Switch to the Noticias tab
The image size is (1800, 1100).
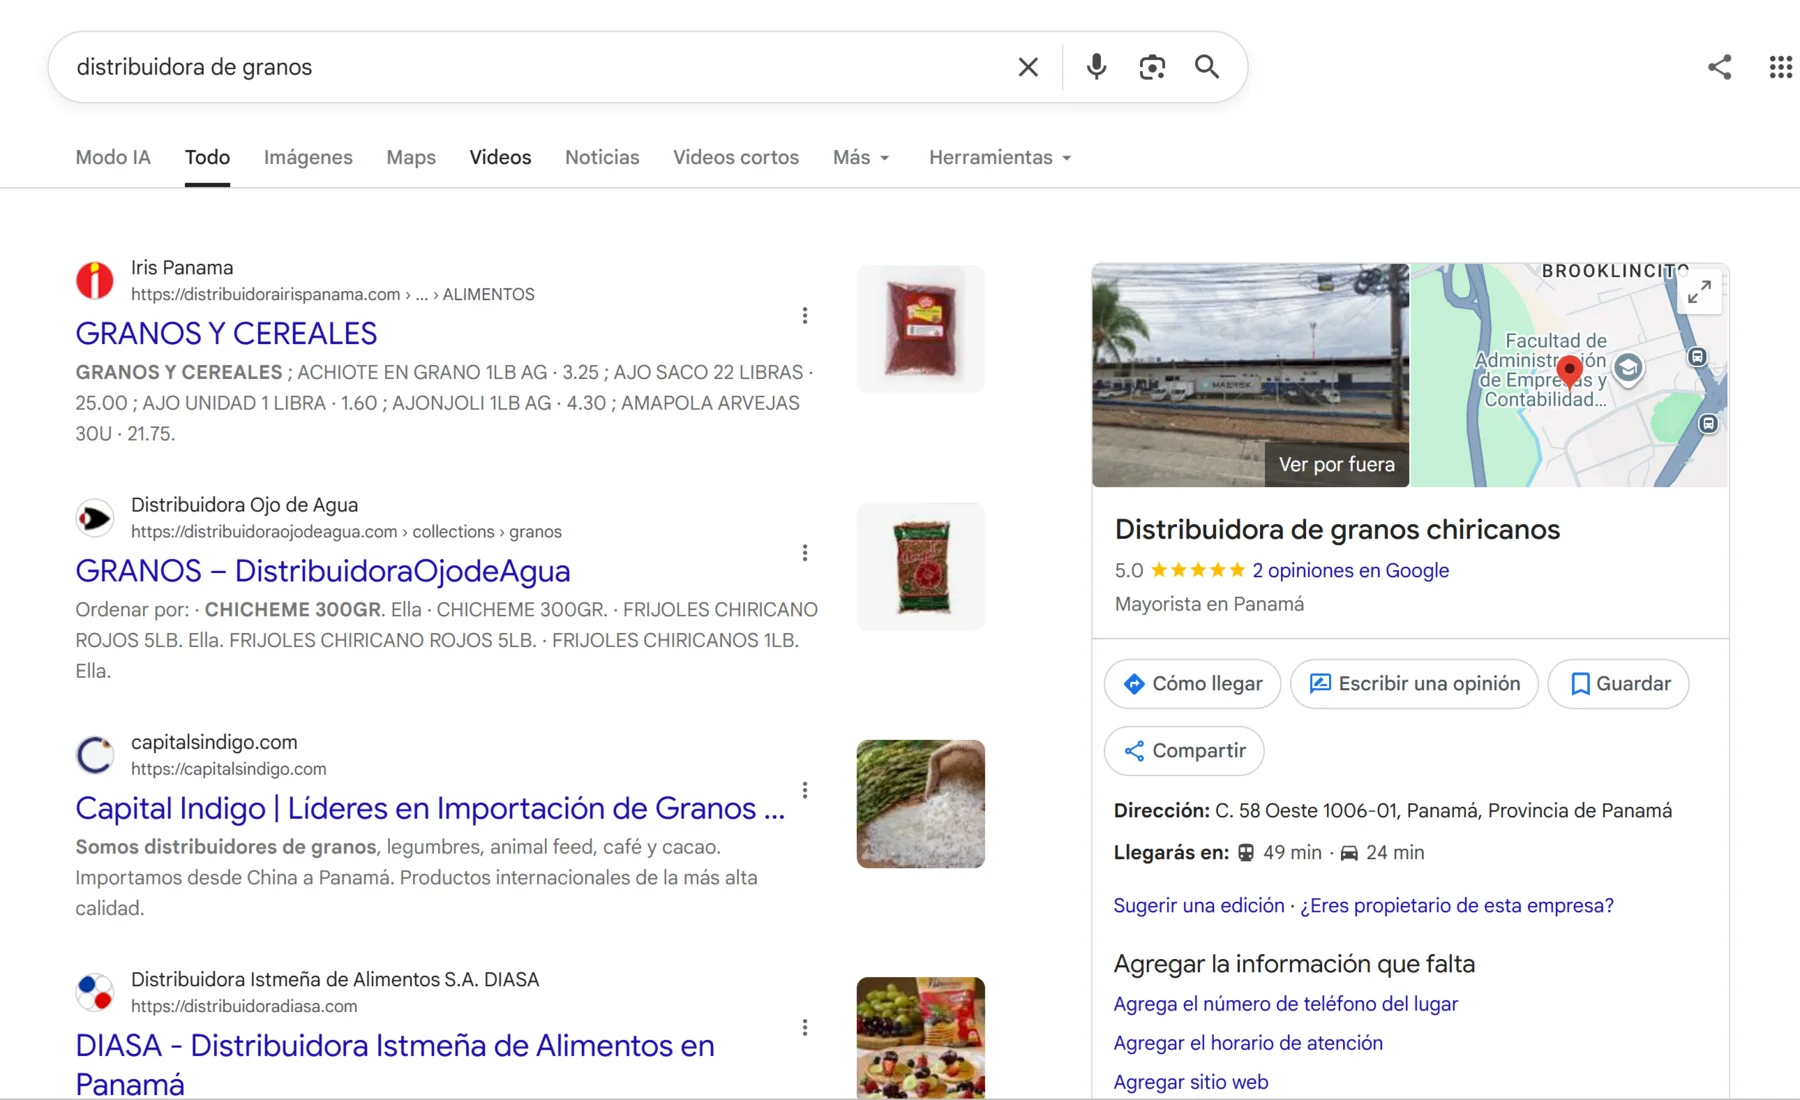click(x=602, y=157)
